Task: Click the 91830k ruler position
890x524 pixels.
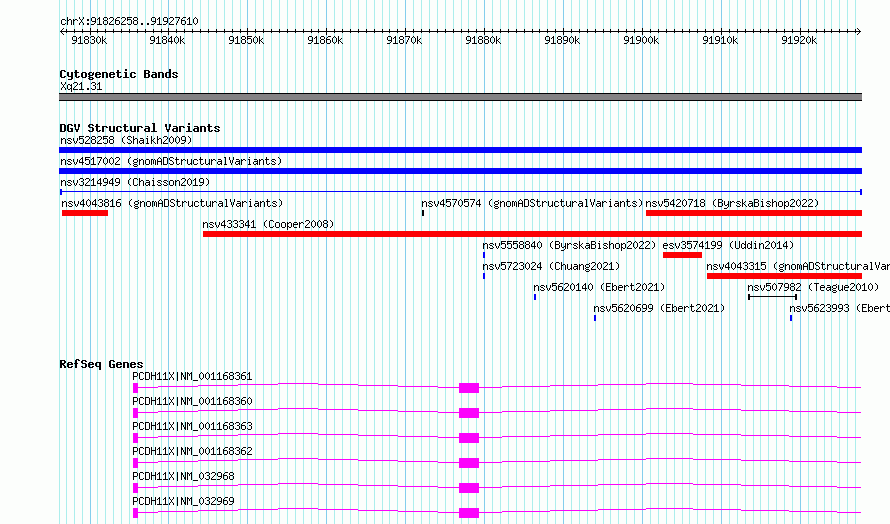Action: pos(89,40)
